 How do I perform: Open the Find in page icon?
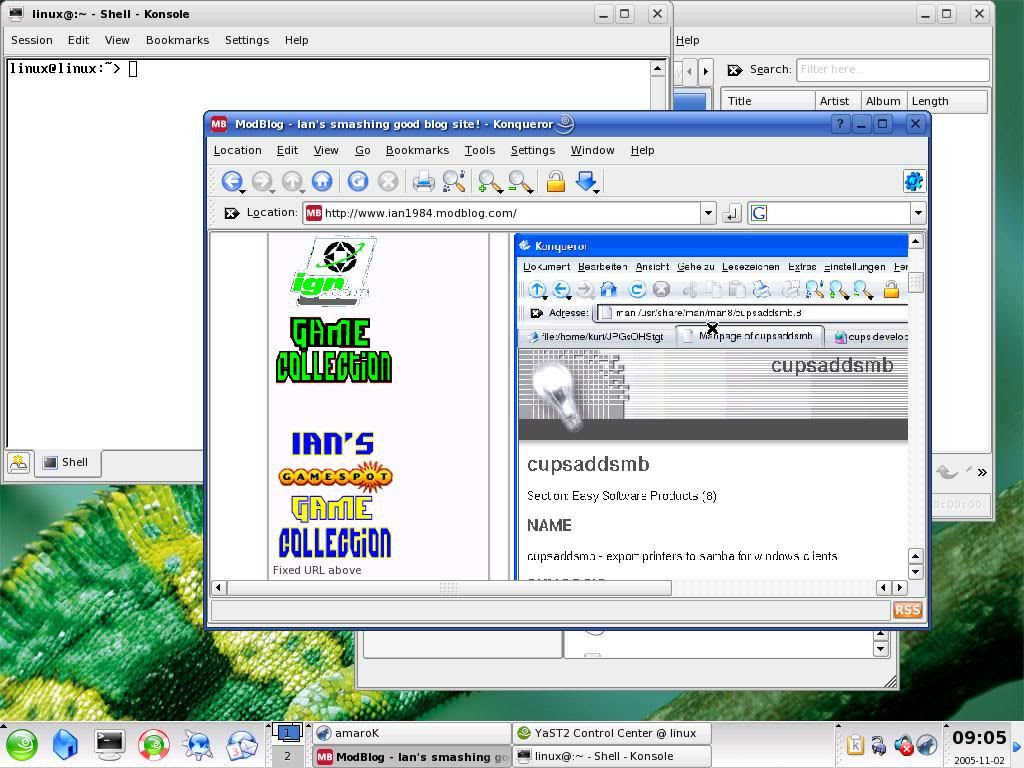click(x=453, y=181)
